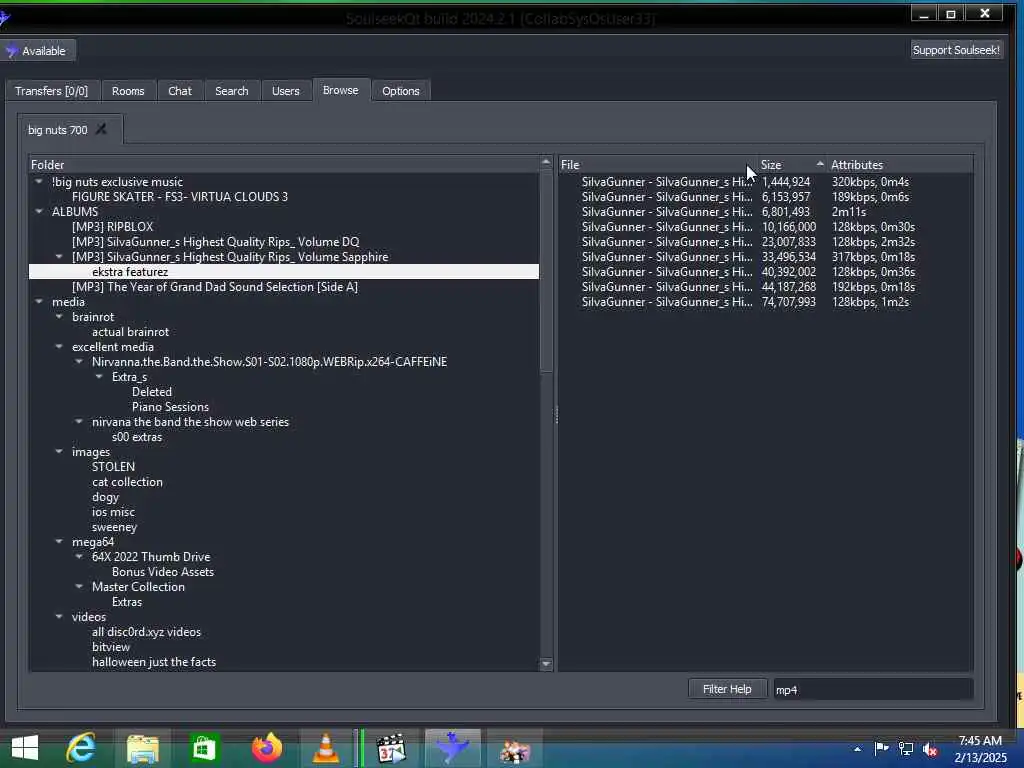Collapse the Extra_s folder
This screenshot has width=1024, height=768.
click(x=99, y=377)
